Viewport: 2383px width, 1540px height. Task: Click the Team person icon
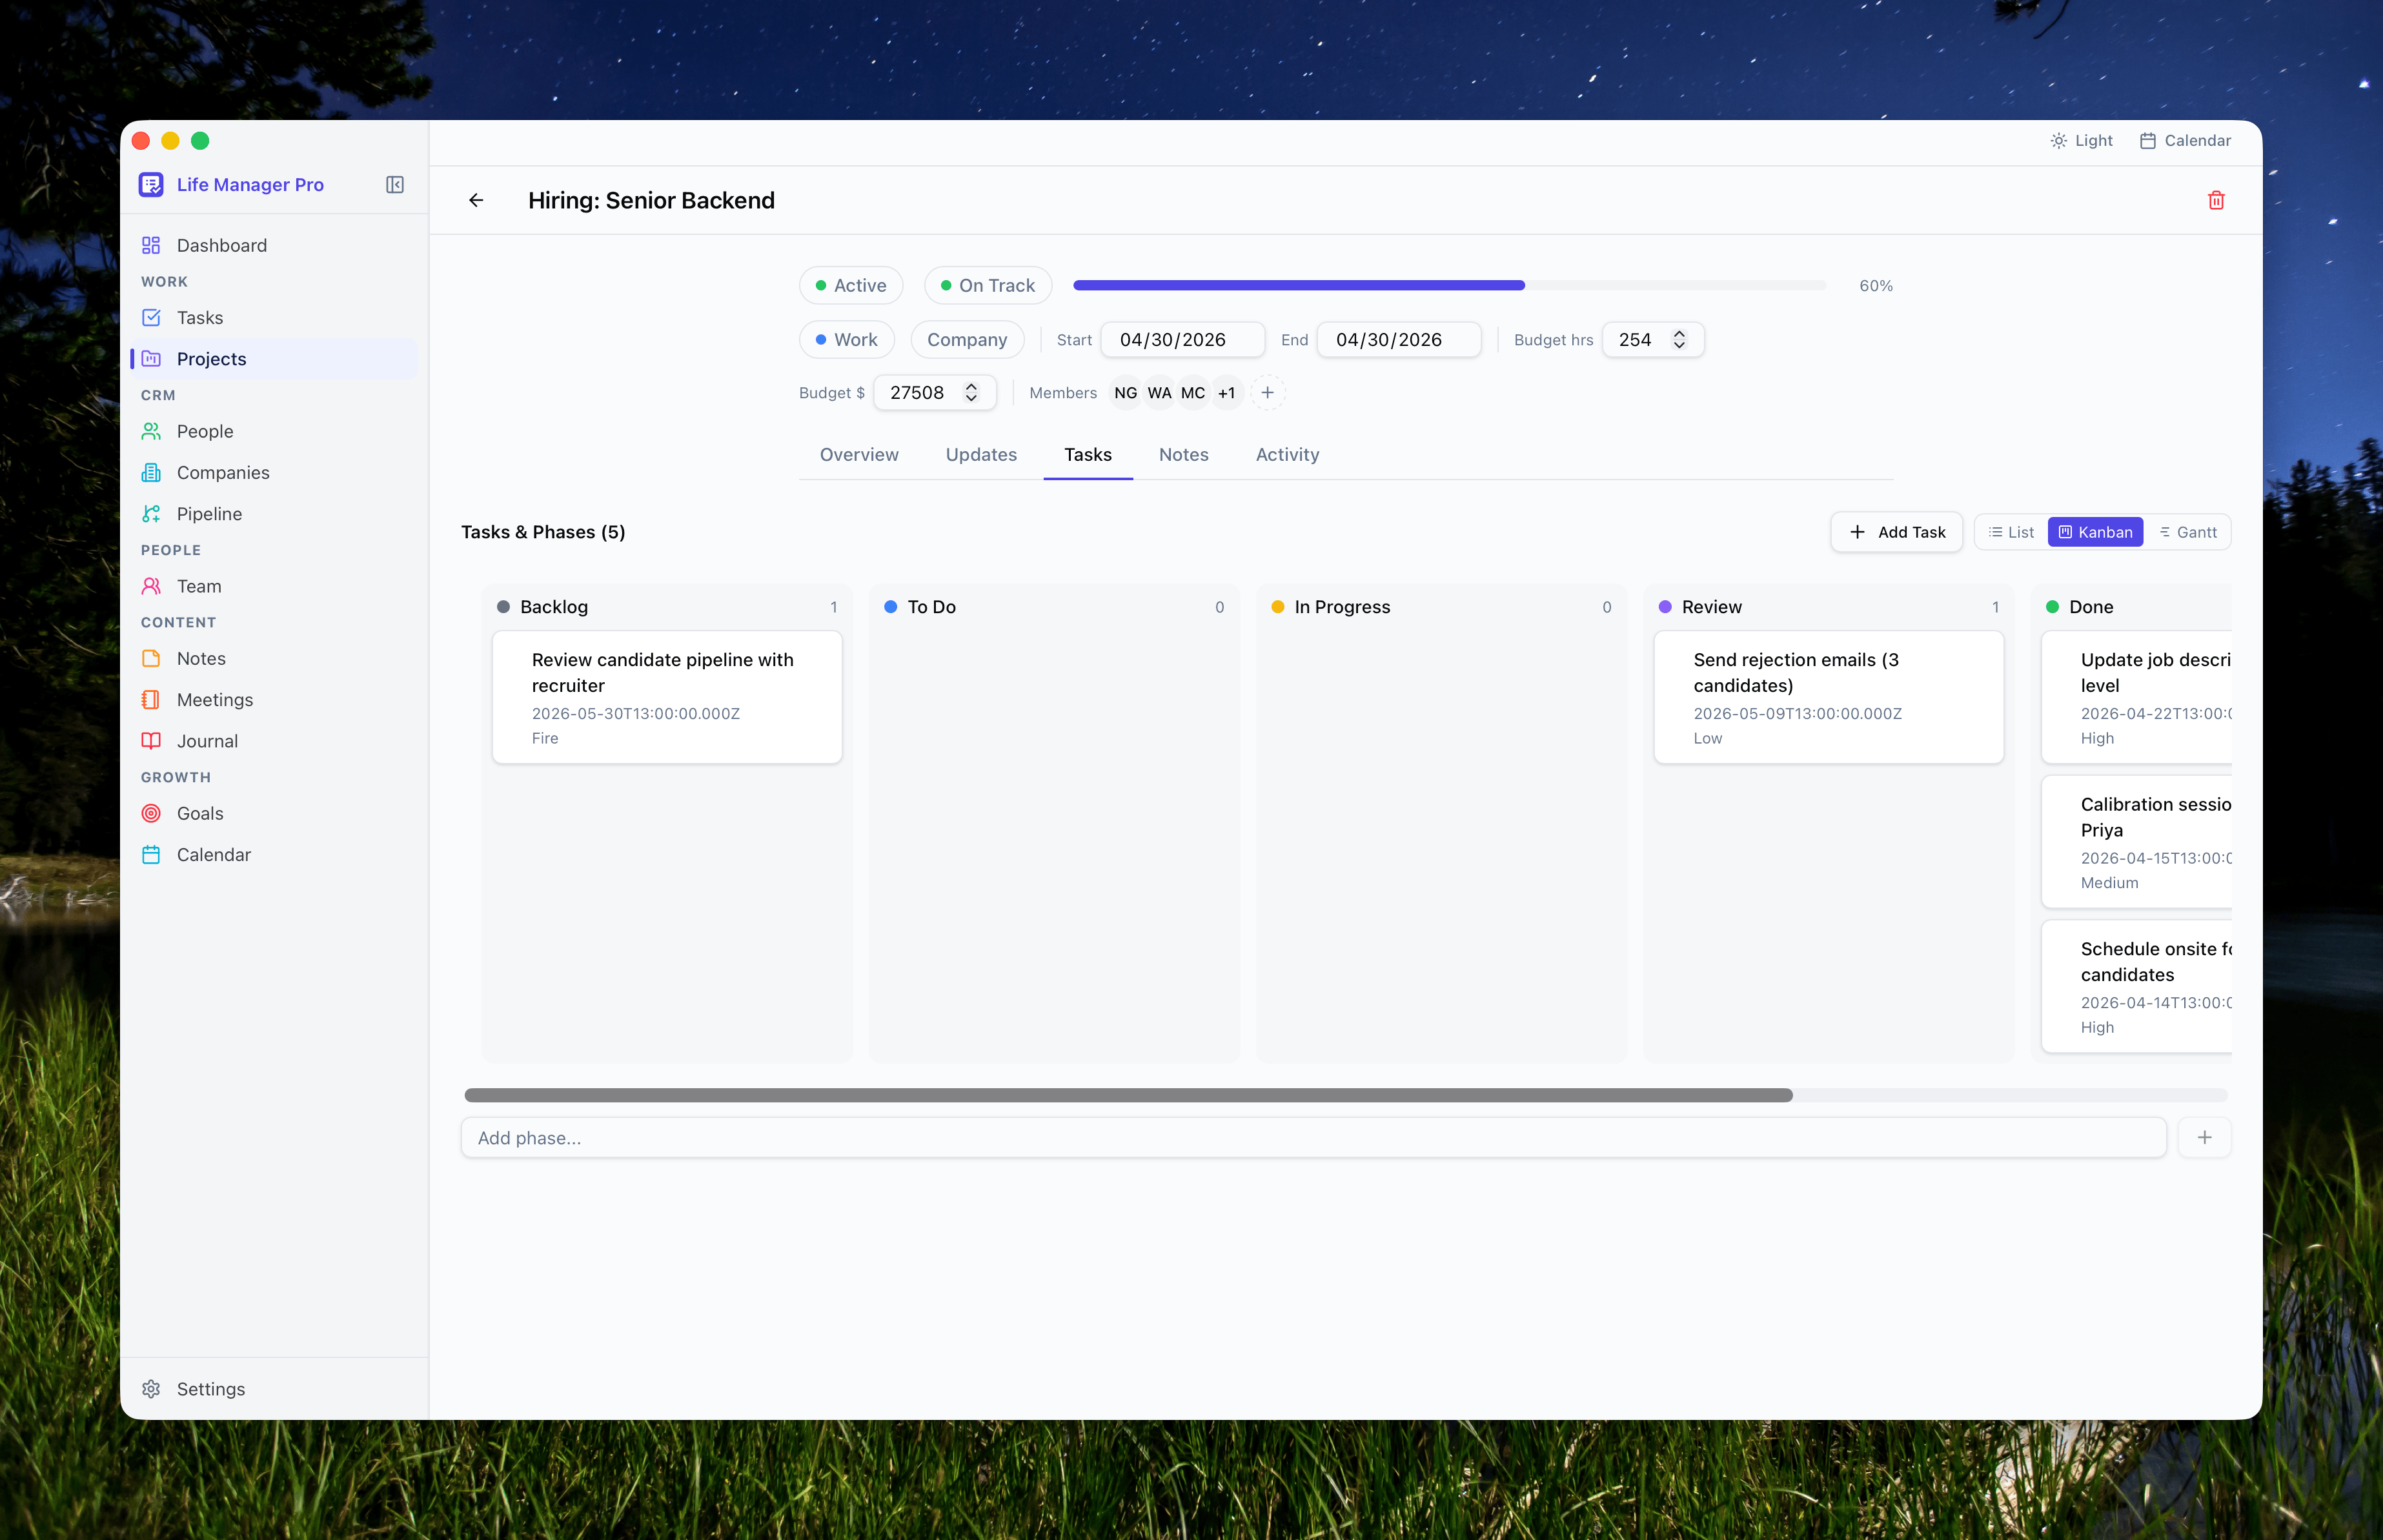(151, 586)
